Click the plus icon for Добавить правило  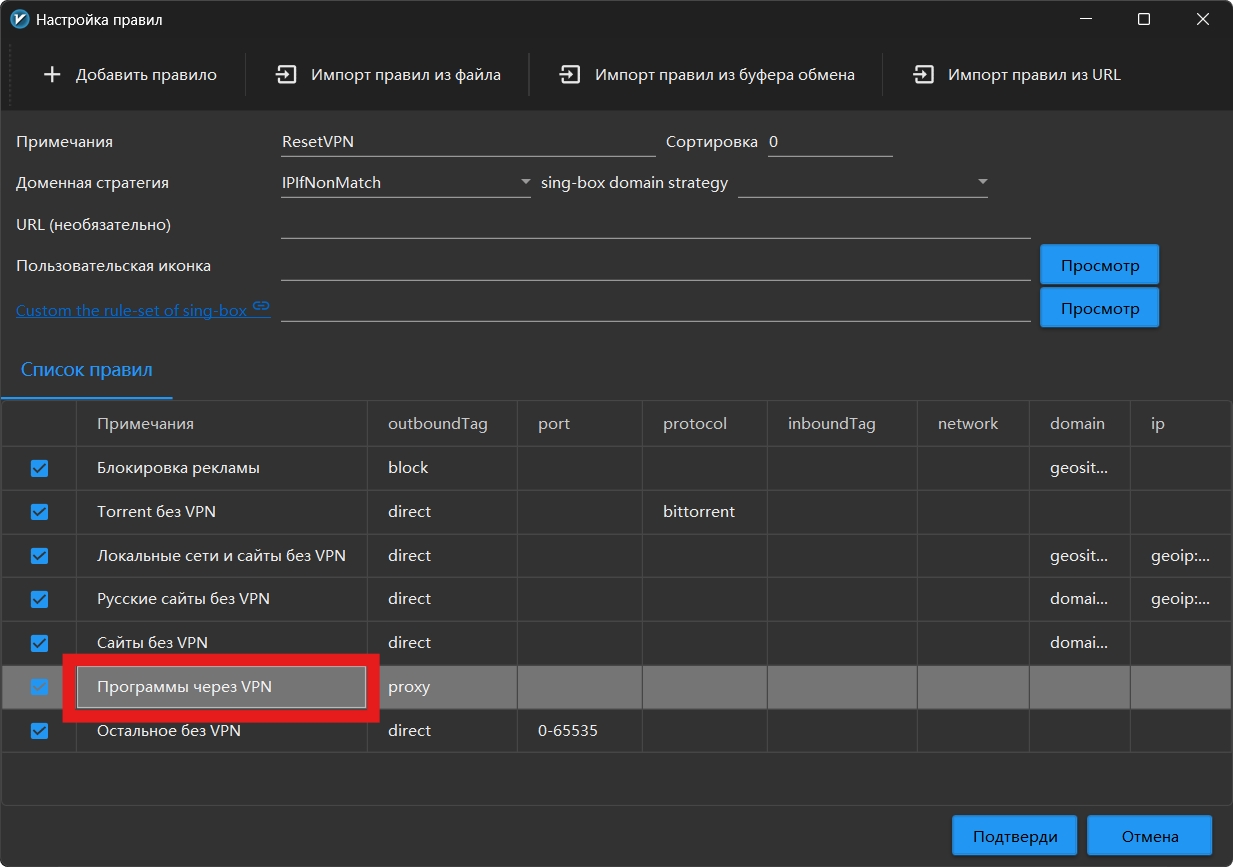coord(52,75)
